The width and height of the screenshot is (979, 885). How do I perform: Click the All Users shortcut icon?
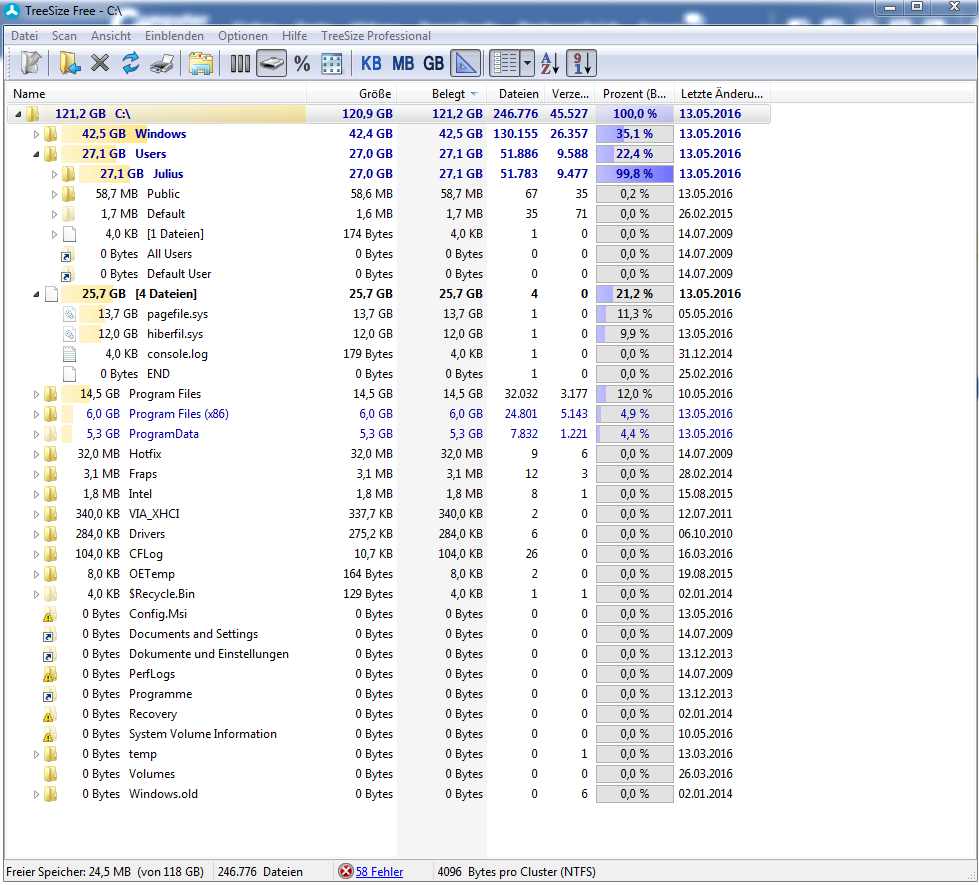tap(67, 254)
